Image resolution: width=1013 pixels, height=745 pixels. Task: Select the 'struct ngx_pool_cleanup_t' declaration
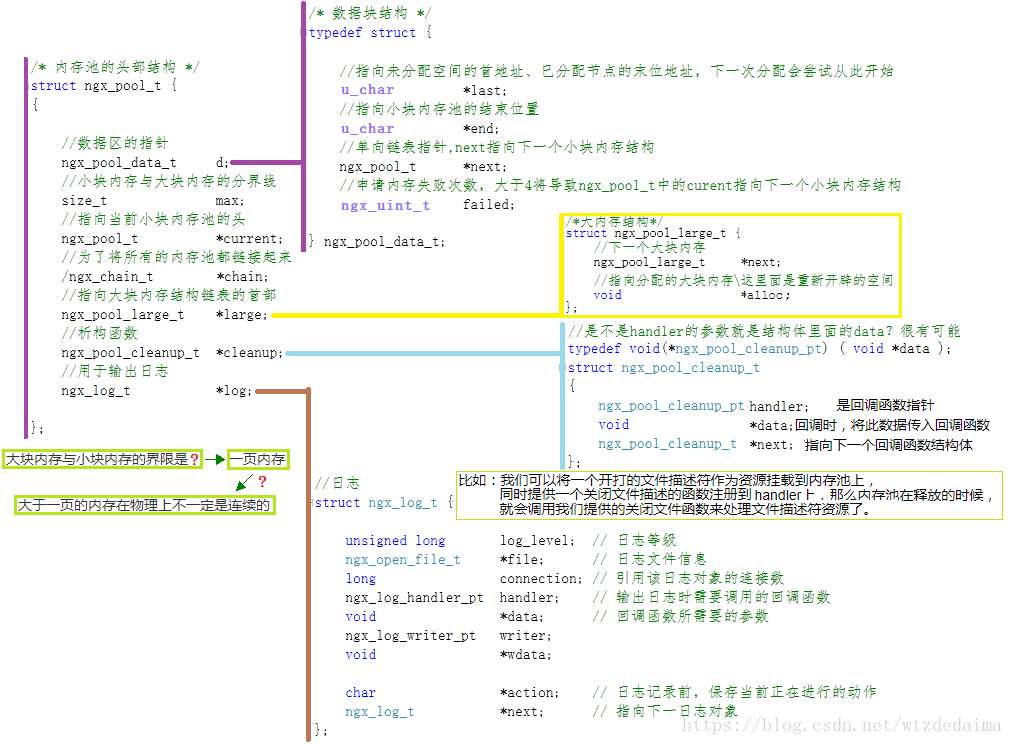[663, 368]
